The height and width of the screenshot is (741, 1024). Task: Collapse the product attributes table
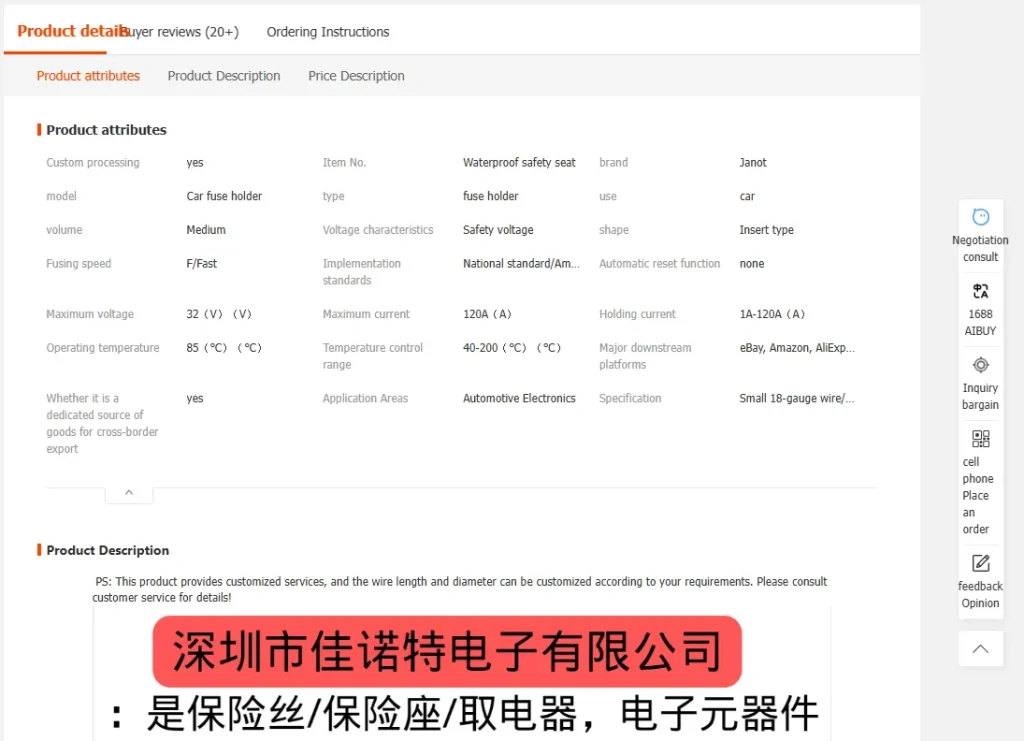(x=129, y=494)
